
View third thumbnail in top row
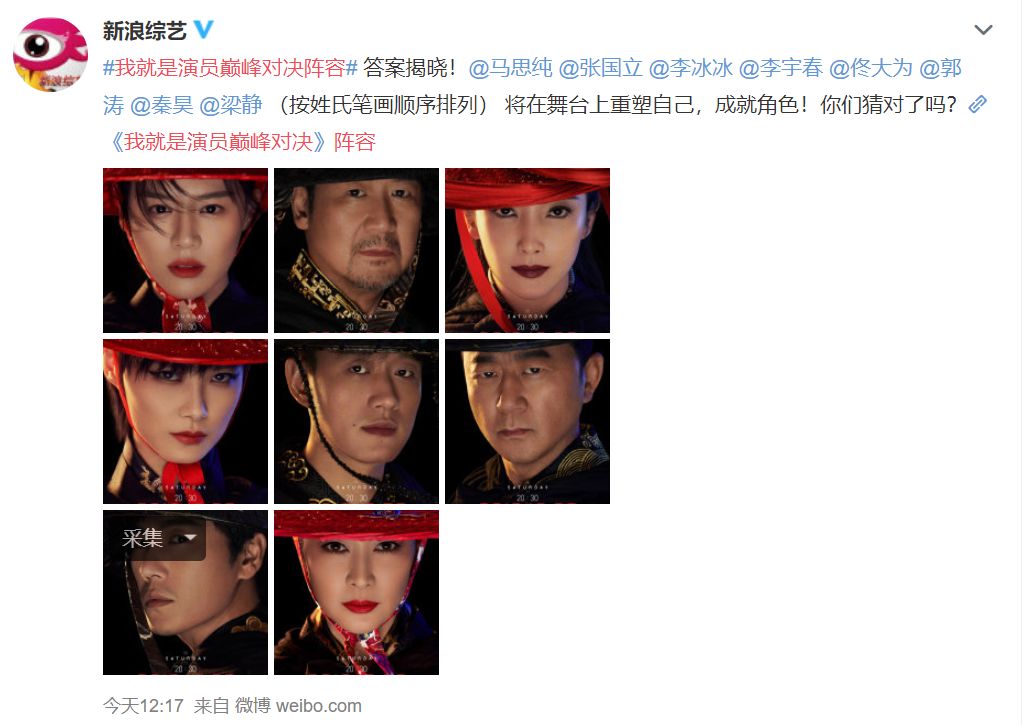coord(527,250)
